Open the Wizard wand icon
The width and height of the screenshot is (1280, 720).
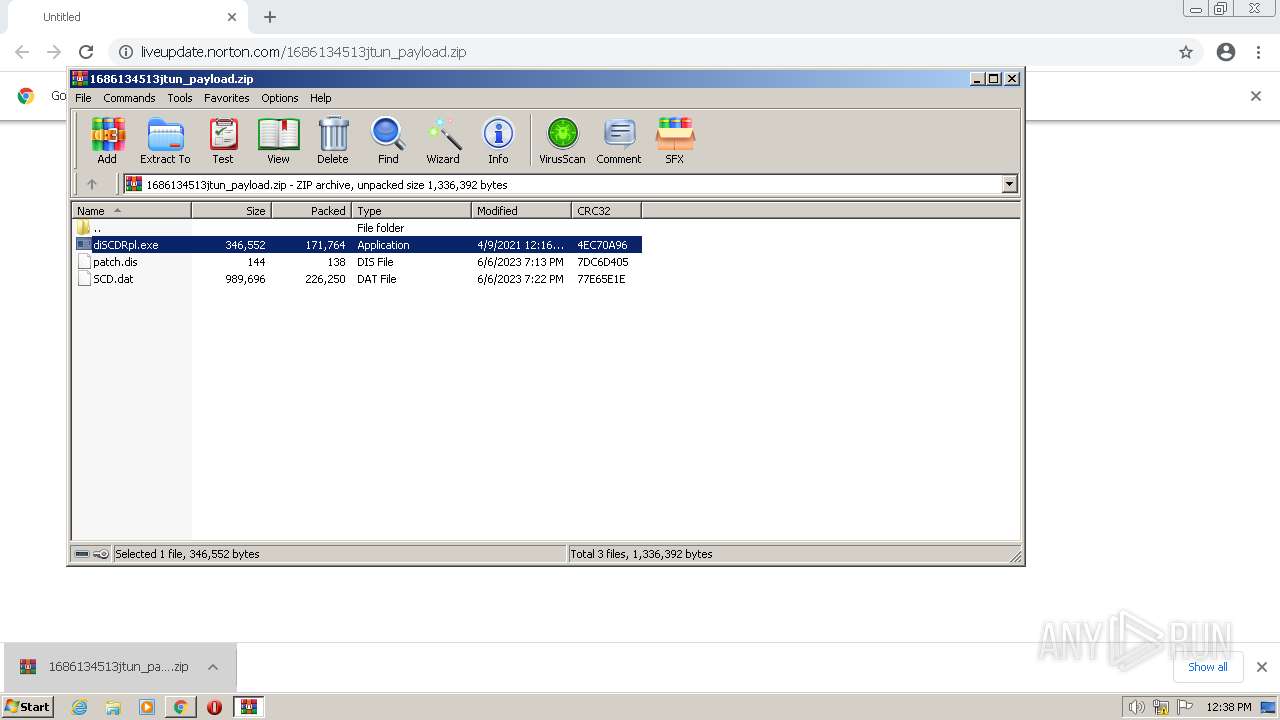click(x=443, y=140)
